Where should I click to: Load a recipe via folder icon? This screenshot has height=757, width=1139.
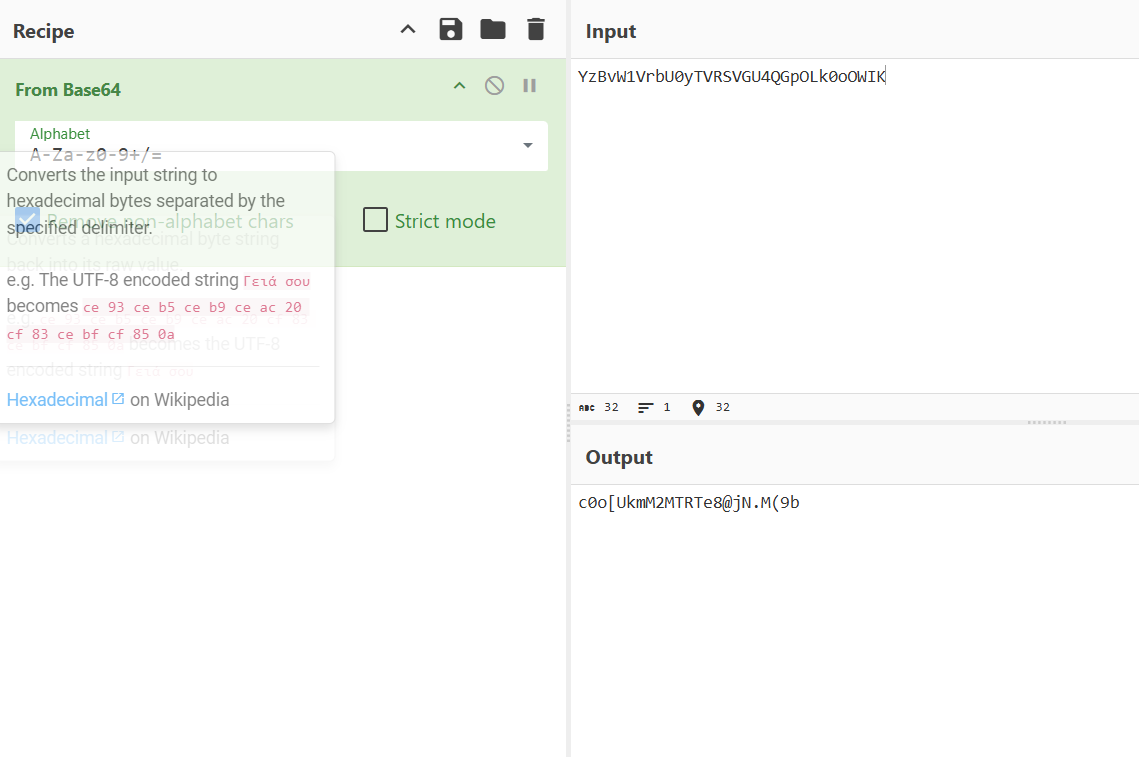pyautogui.click(x=493, y=30)
